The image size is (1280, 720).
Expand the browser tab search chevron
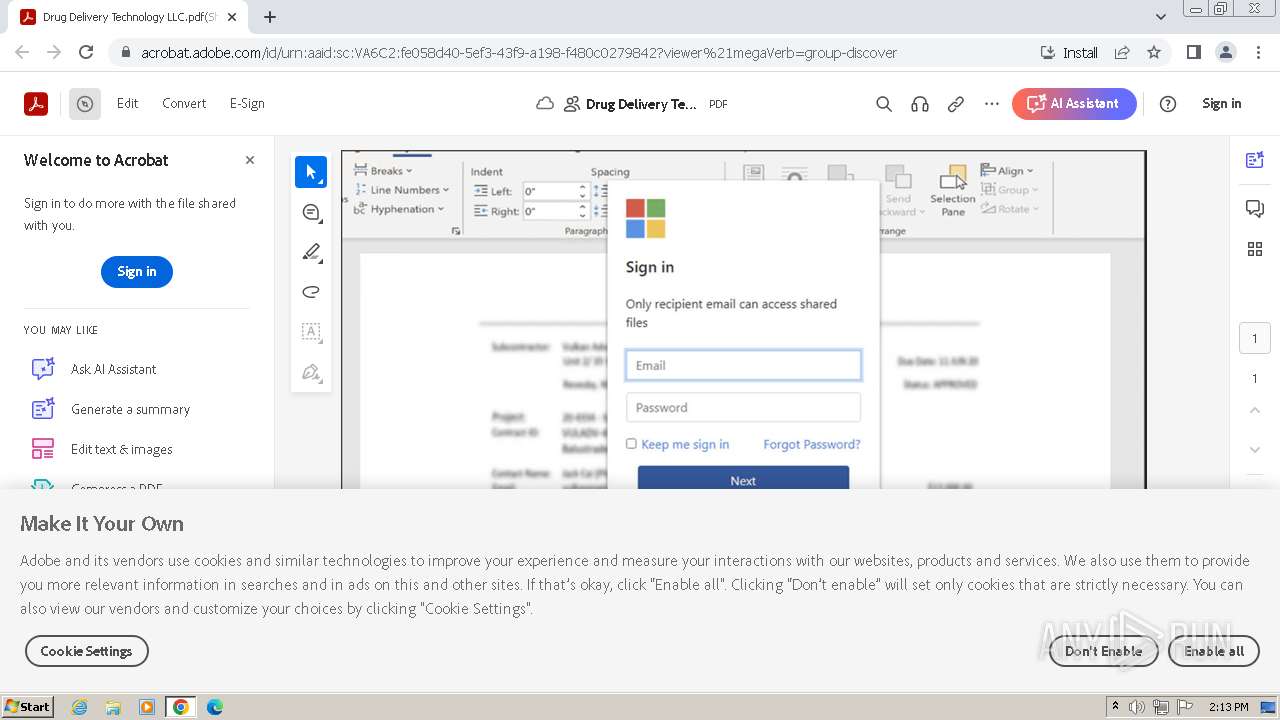pos(1161,17)
